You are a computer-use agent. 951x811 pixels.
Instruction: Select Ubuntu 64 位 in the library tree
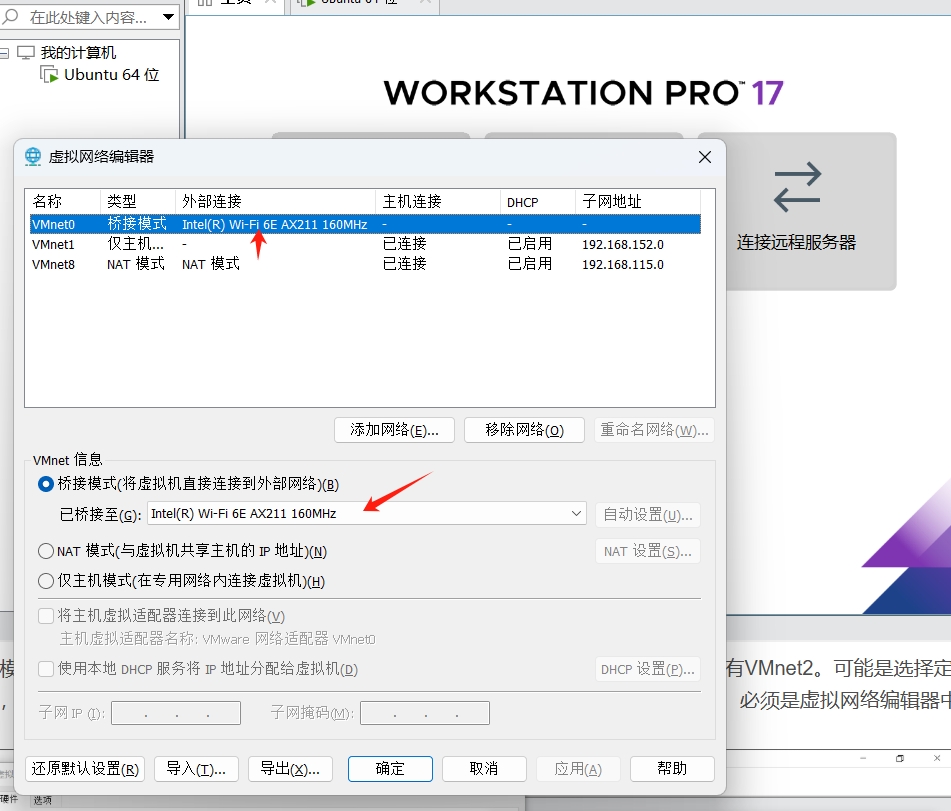click(112, 75)
